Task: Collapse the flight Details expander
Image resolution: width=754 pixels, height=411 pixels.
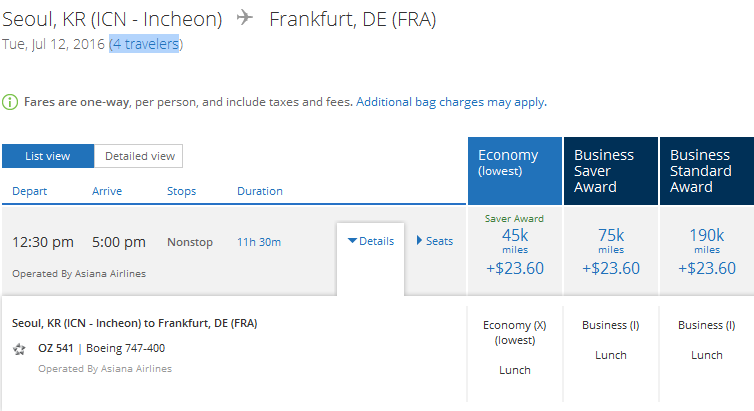Action: (x=371, y=241)
